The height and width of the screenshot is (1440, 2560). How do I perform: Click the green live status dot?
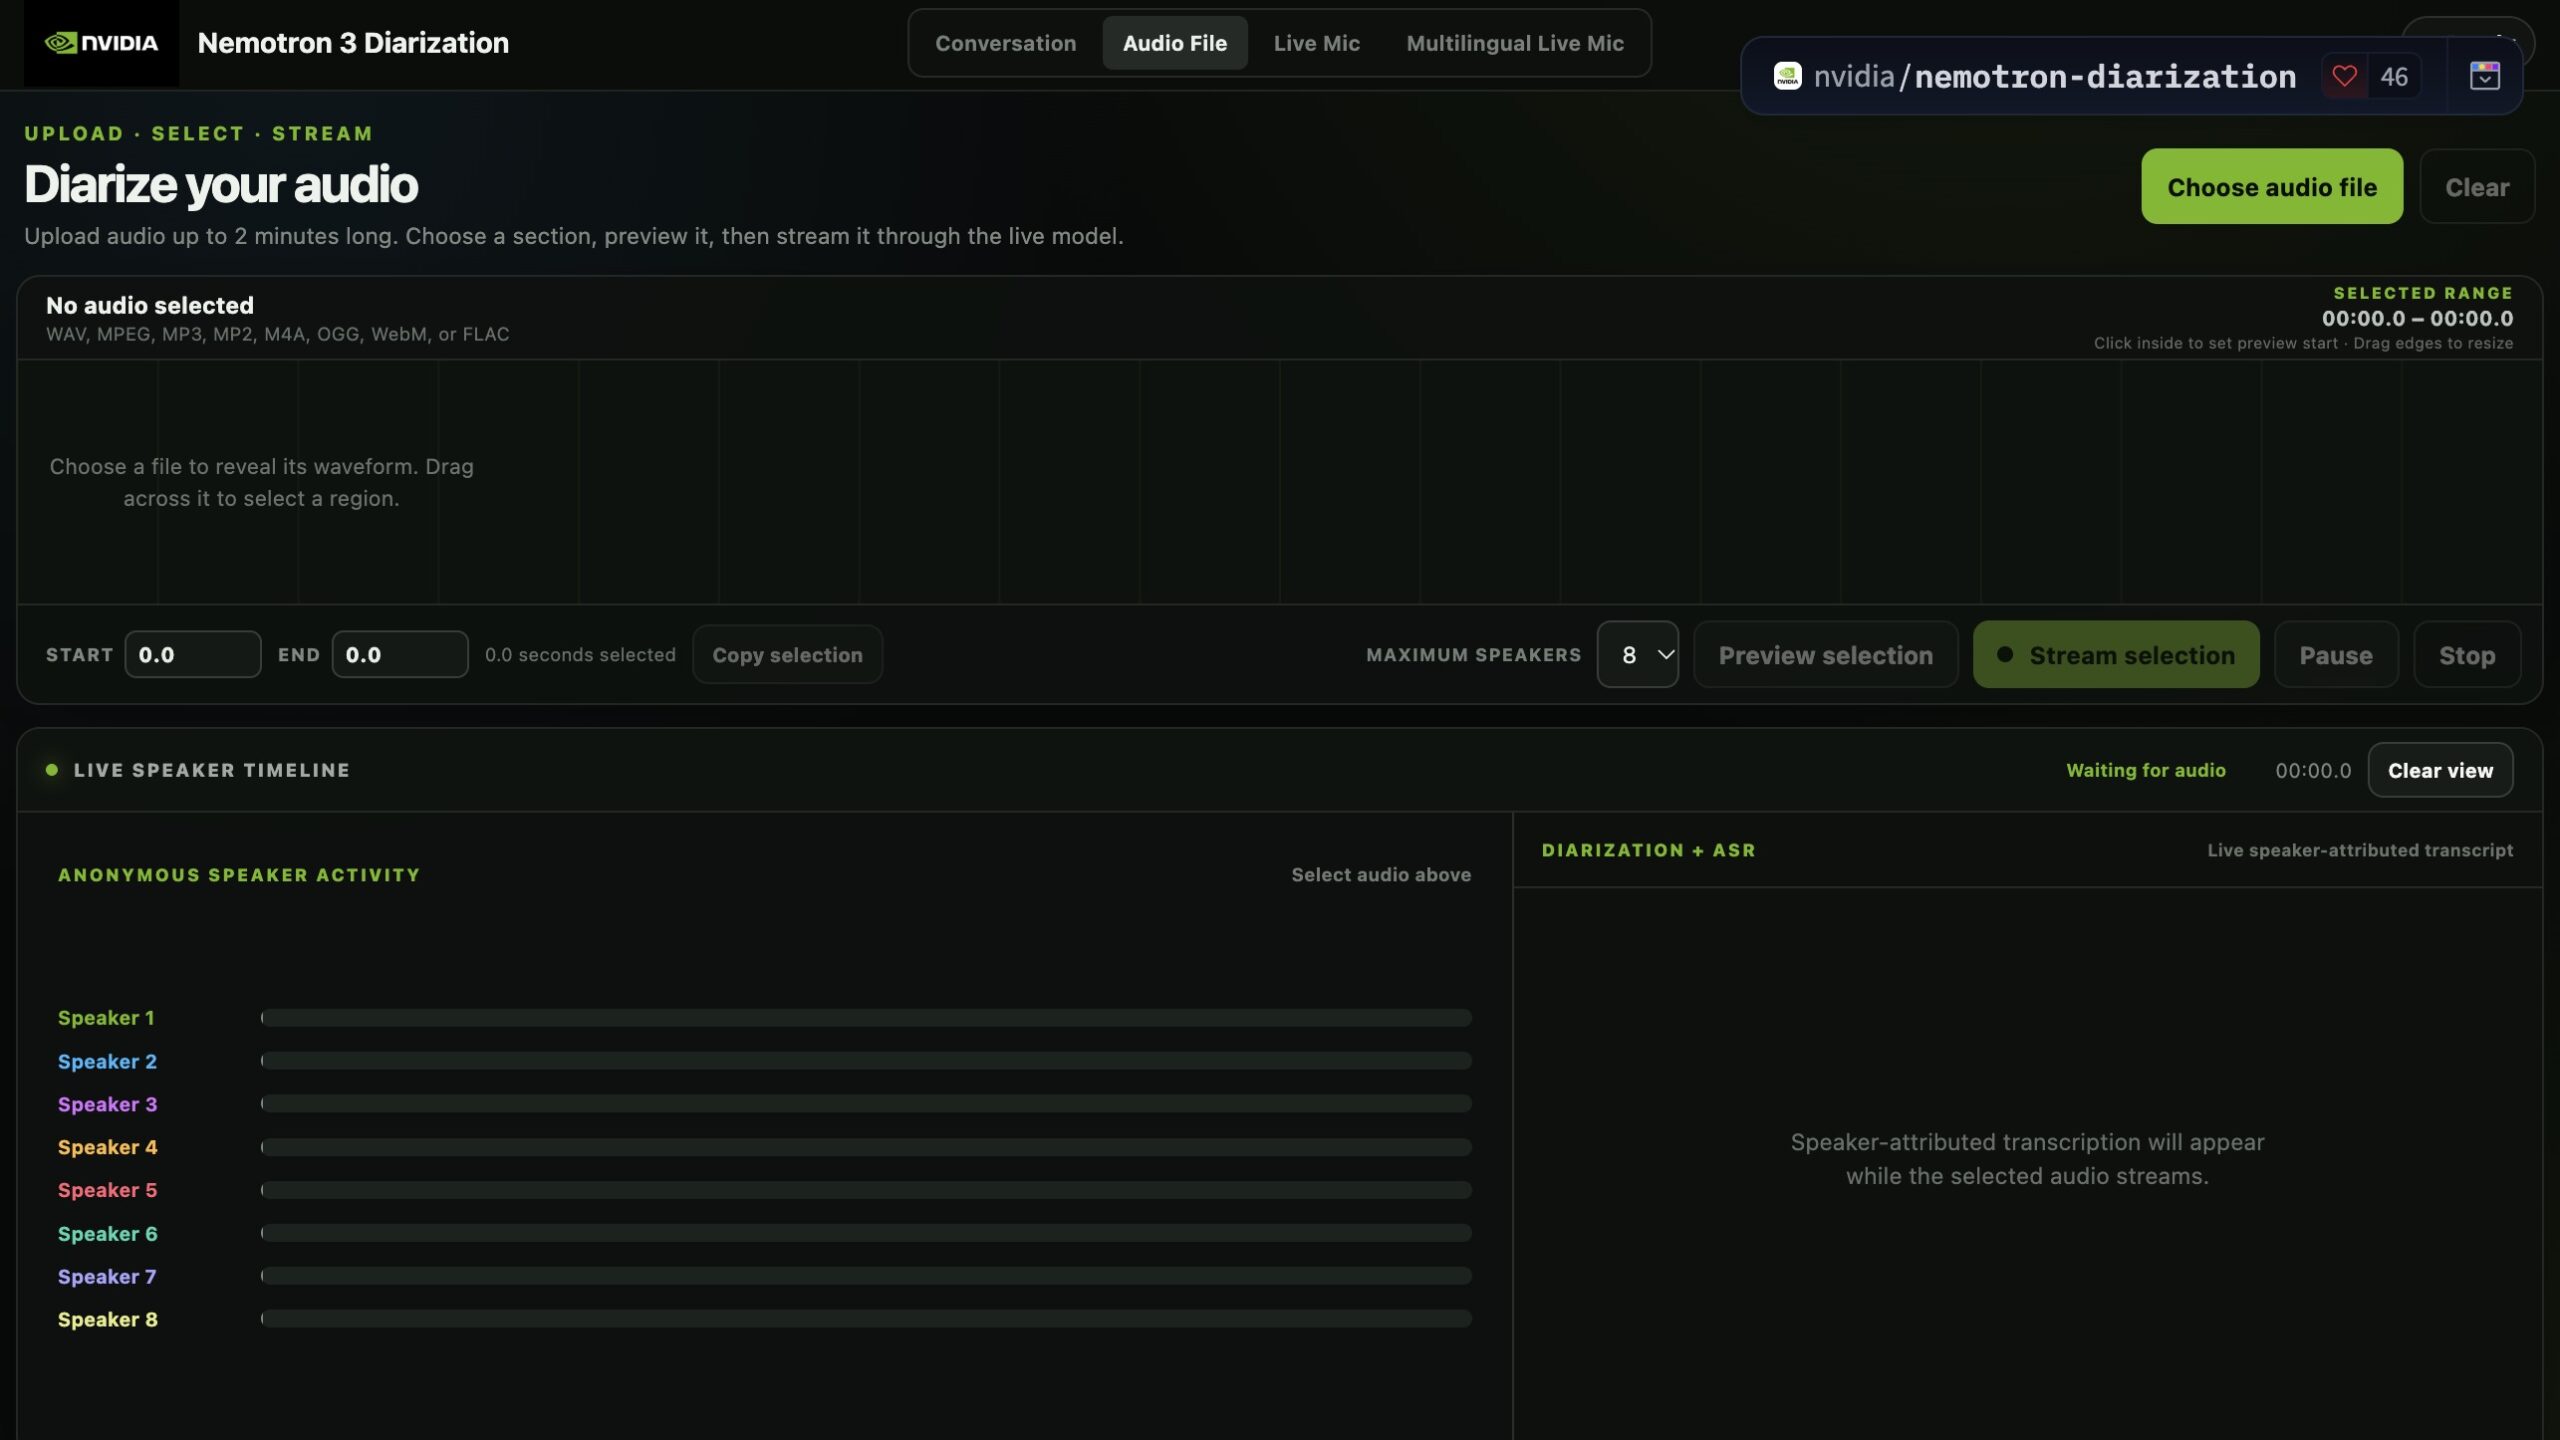52,770
